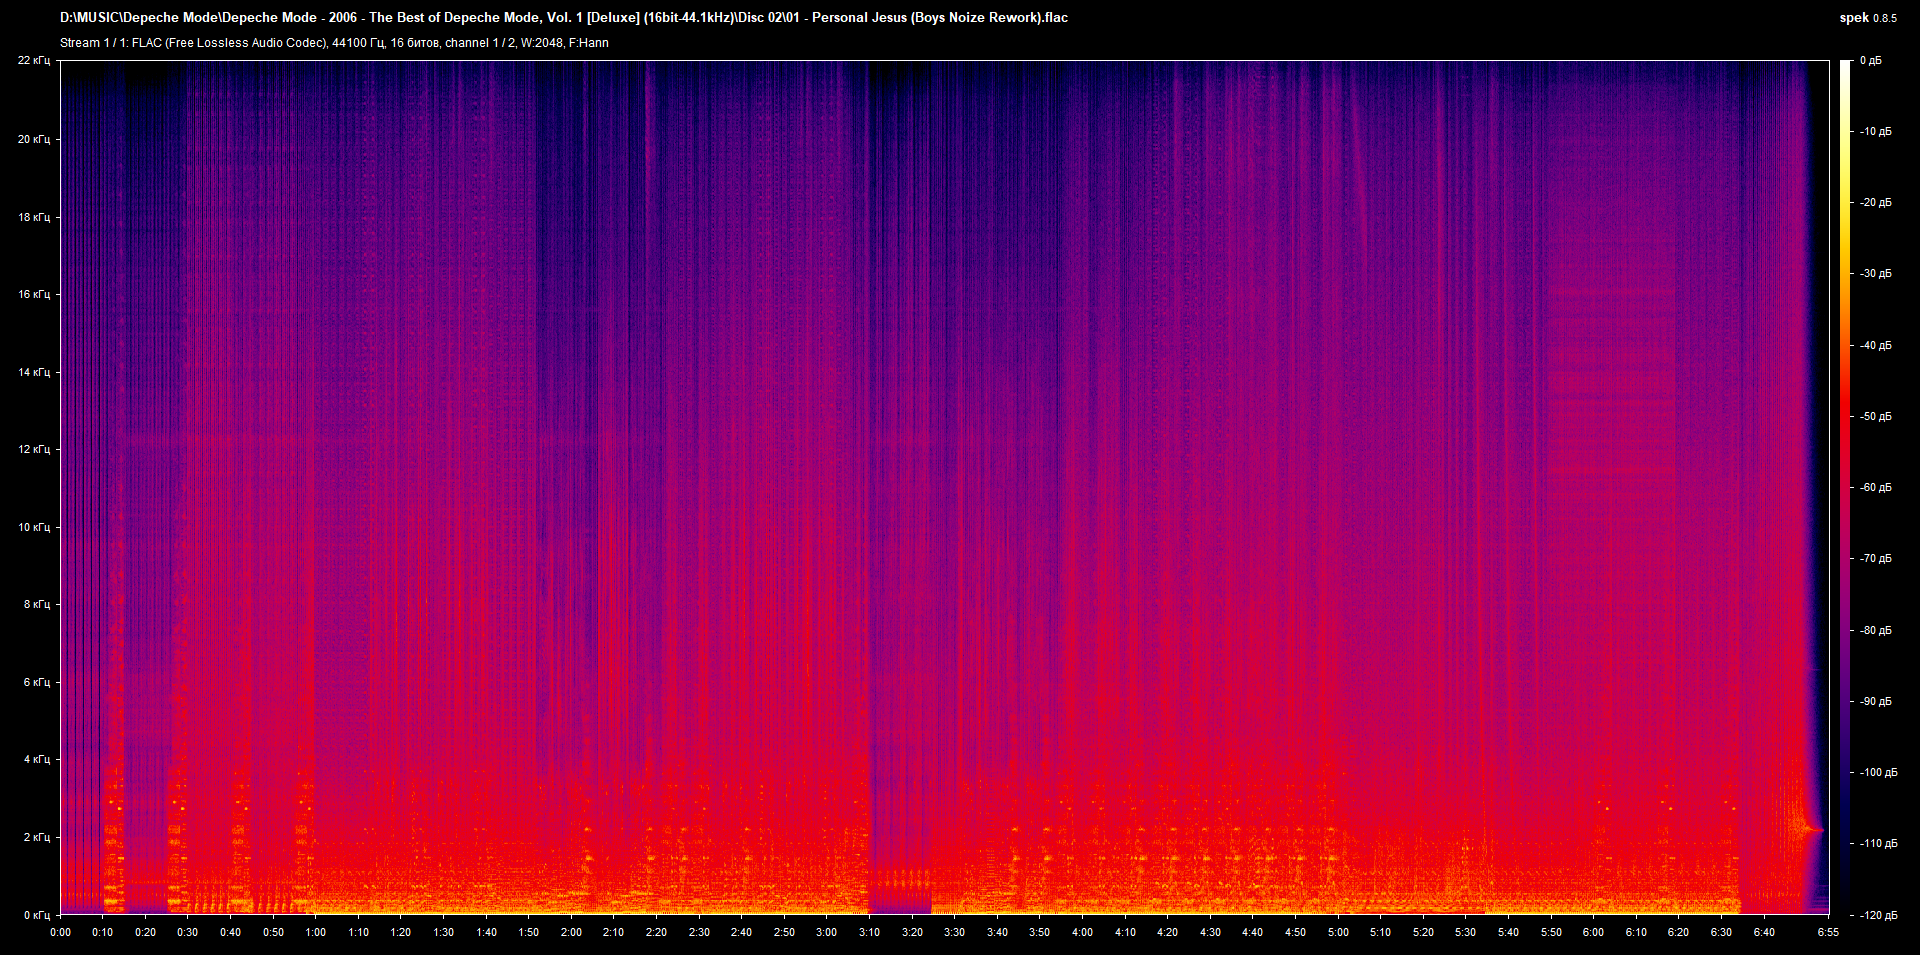Screen dimensions: 1920x955
Task: Click the -120 дБ label on the scale
Action: pyautogui.click(x=1877, y=915)
